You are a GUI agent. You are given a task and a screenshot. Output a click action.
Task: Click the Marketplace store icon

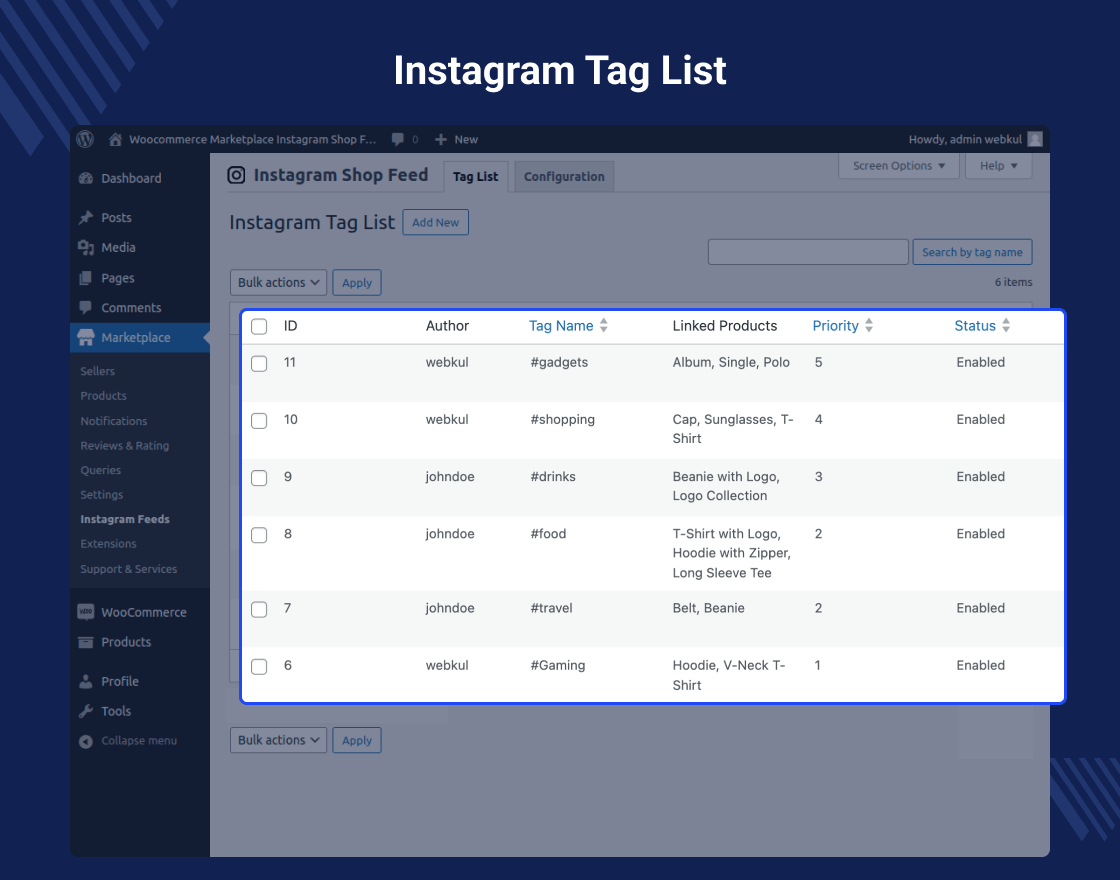(86, 338)
